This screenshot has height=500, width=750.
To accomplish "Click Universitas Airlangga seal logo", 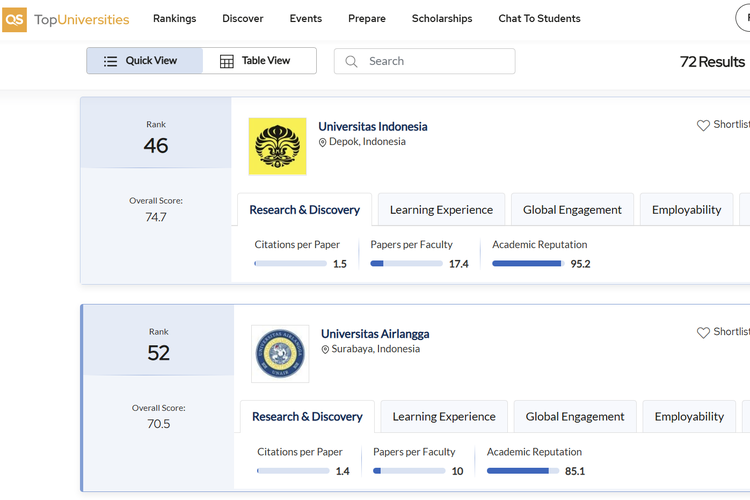I will coord(280,353).
